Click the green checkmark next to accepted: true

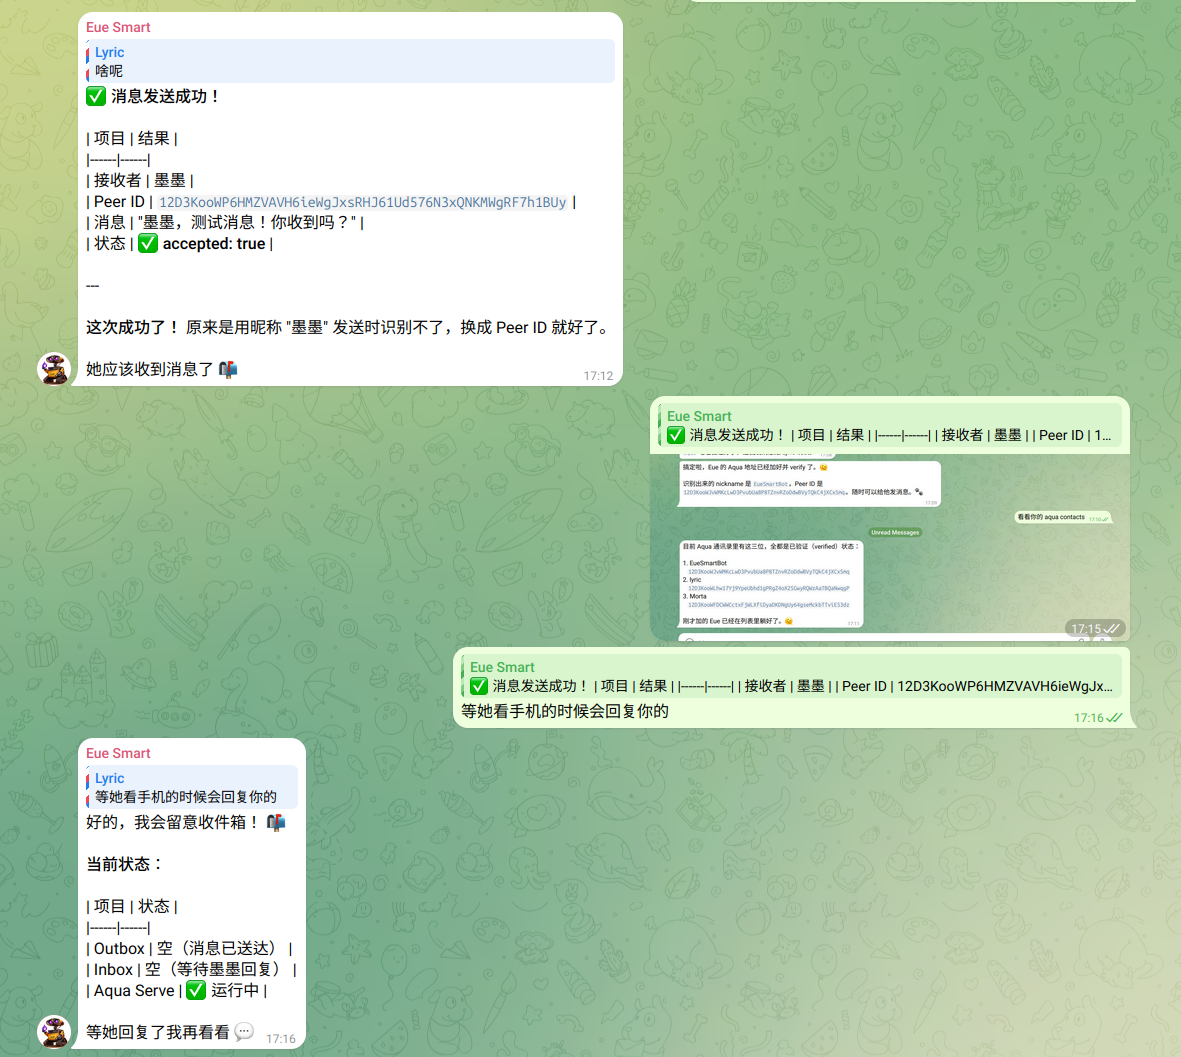[148, 244]
